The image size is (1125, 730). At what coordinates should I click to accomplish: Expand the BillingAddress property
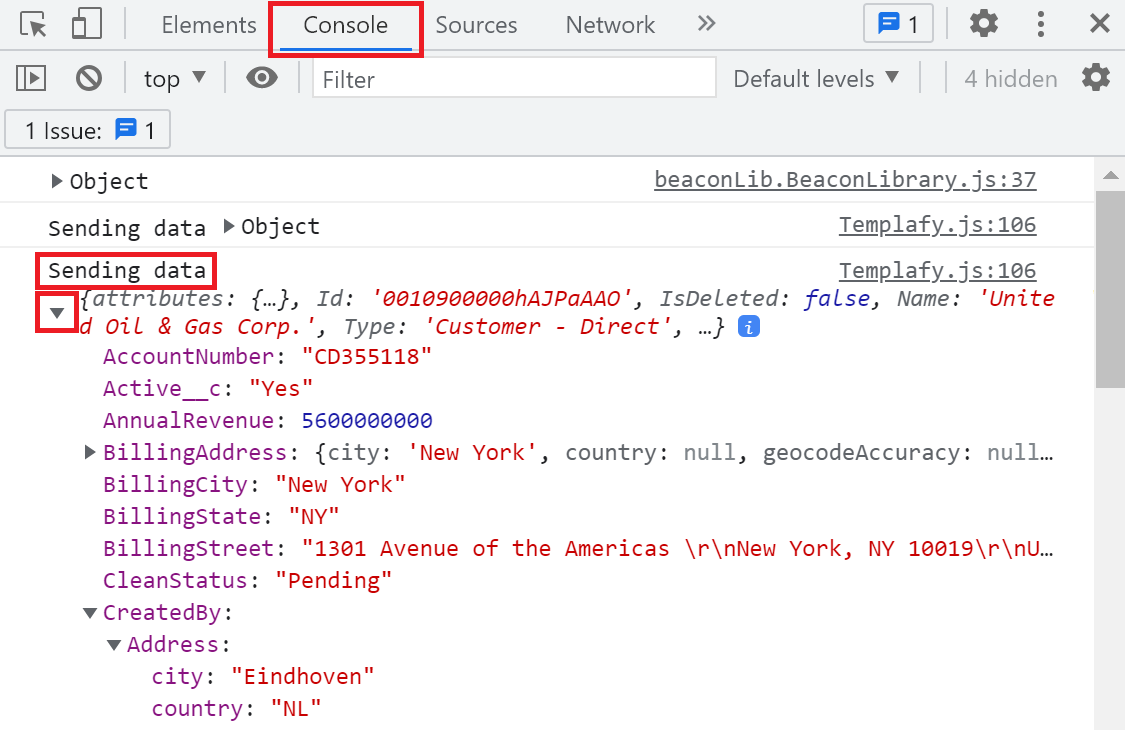(90, 452)
